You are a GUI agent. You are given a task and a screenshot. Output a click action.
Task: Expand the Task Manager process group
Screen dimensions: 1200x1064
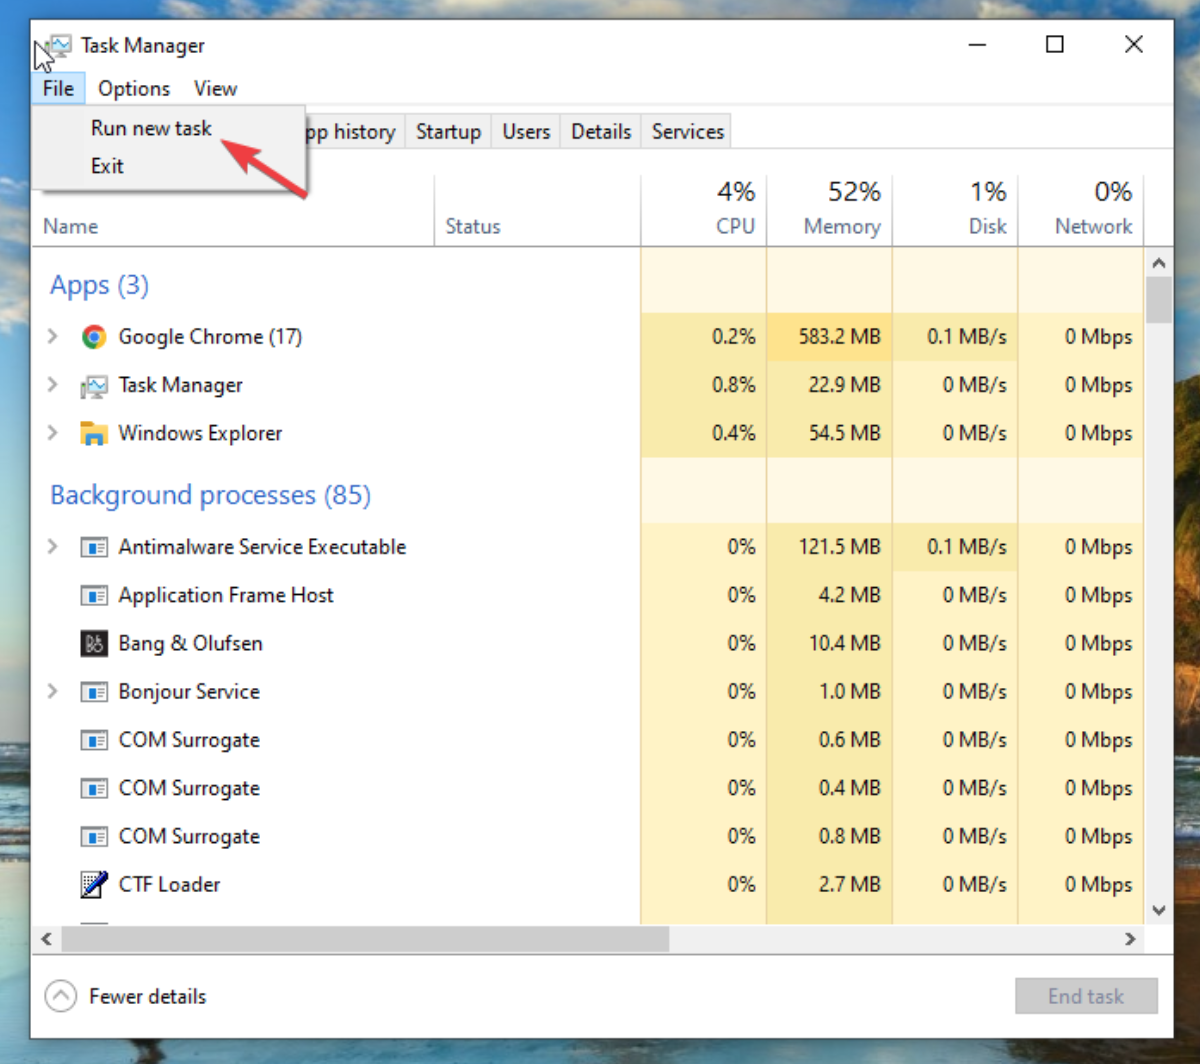click(53, 385)
